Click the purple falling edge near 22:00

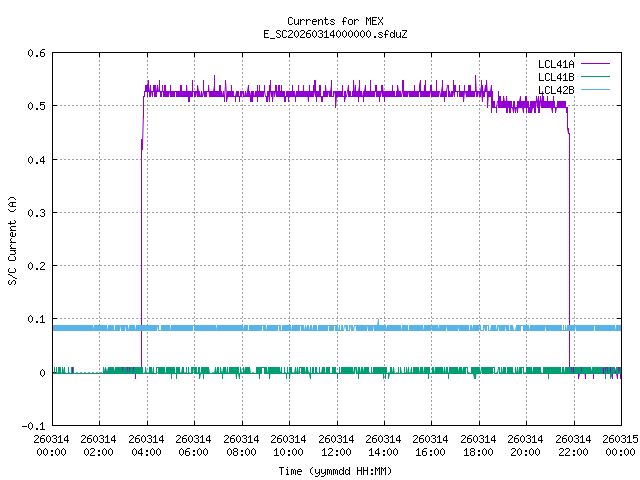(569, 250)
